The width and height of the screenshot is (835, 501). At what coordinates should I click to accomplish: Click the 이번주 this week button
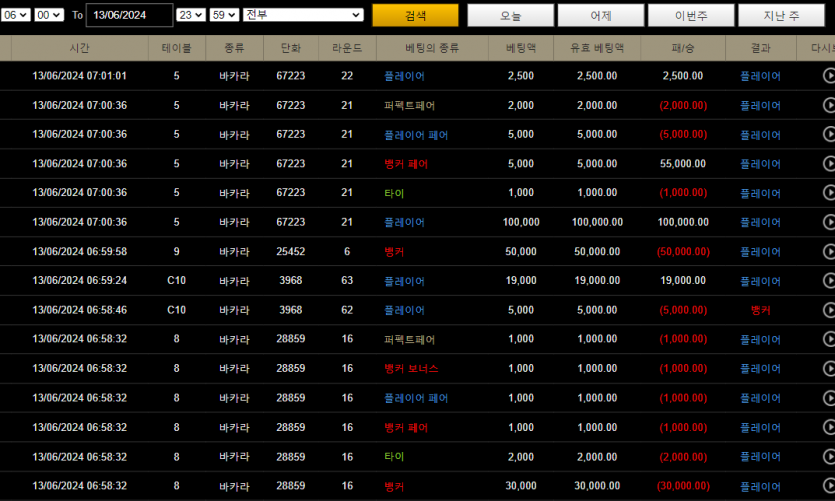tap(691, 15)
